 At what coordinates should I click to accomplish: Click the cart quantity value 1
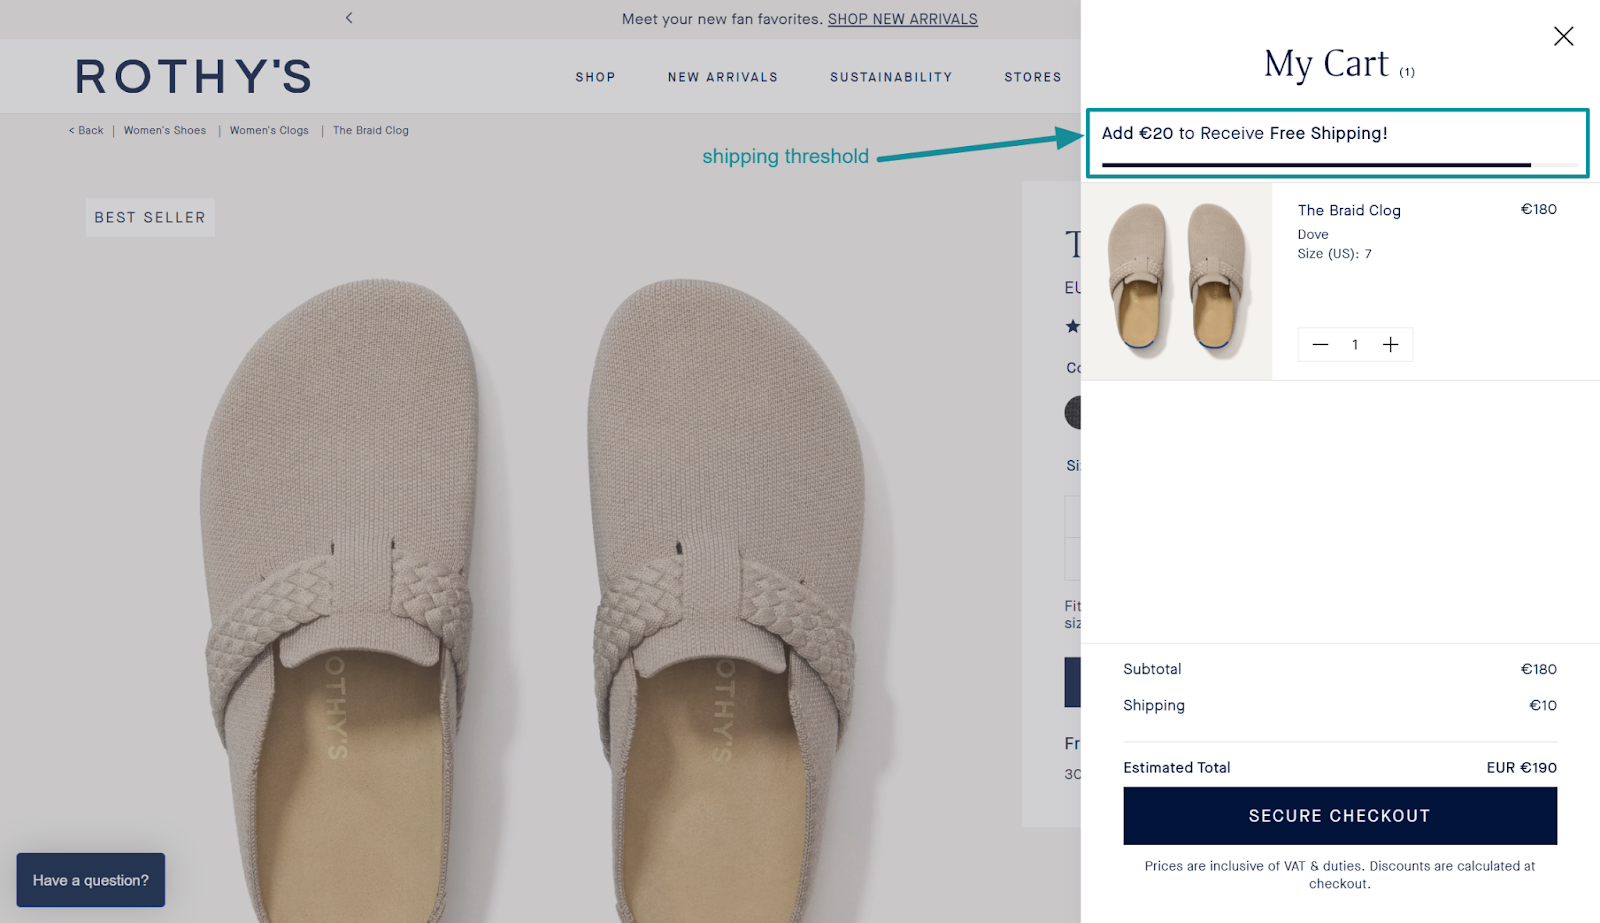coord(1355,345)
